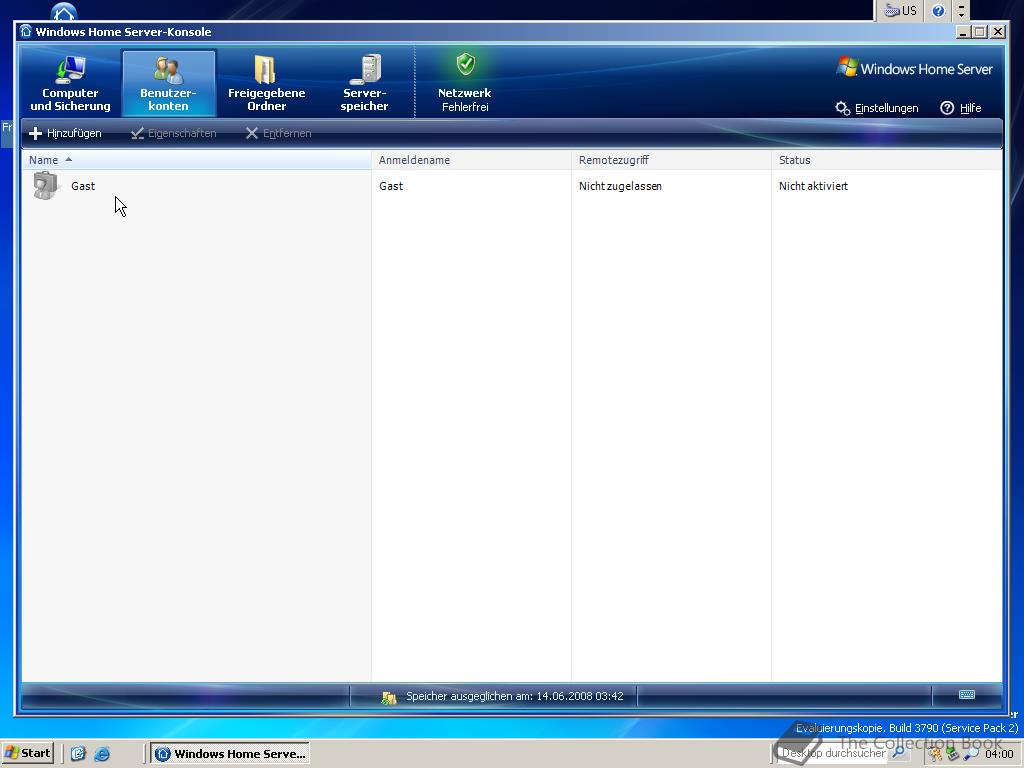1024x768 pixels.
Task: Open Hilfe help link
Action: (961, 108)
